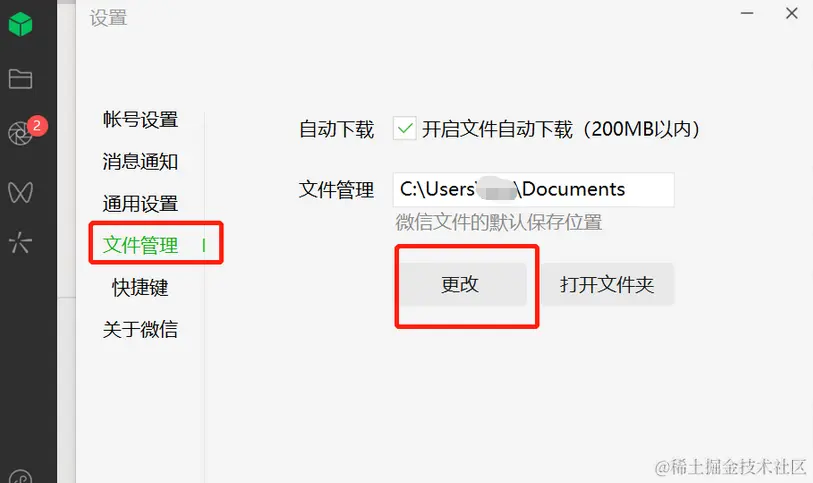Close the 设置 window

pyautogui.click(x=791, y=13)
